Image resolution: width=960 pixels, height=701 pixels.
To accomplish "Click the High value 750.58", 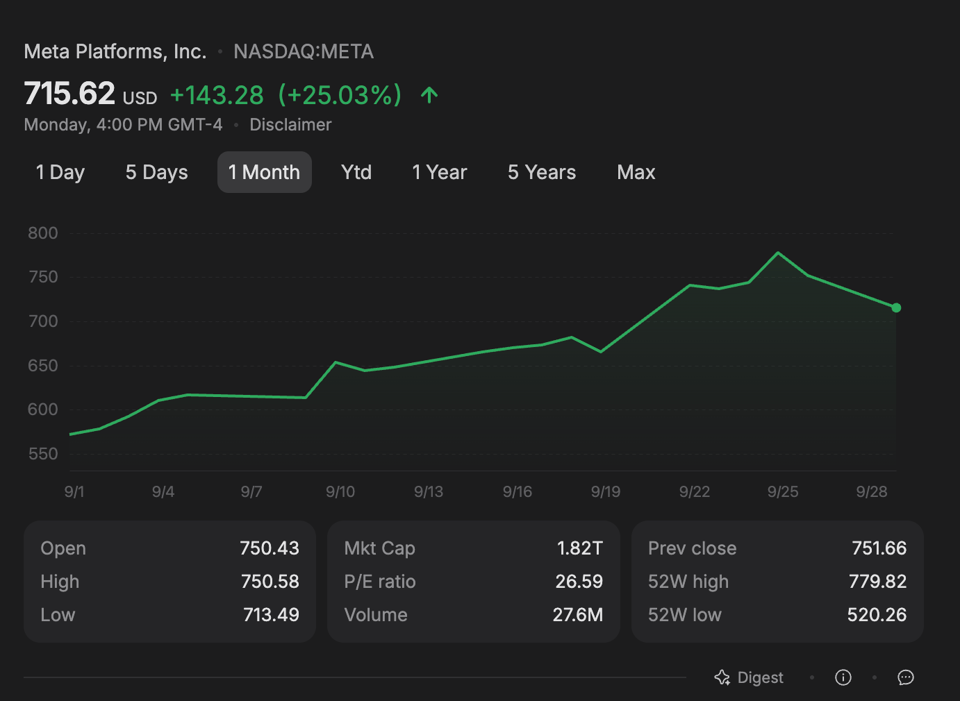I will 270,581.
